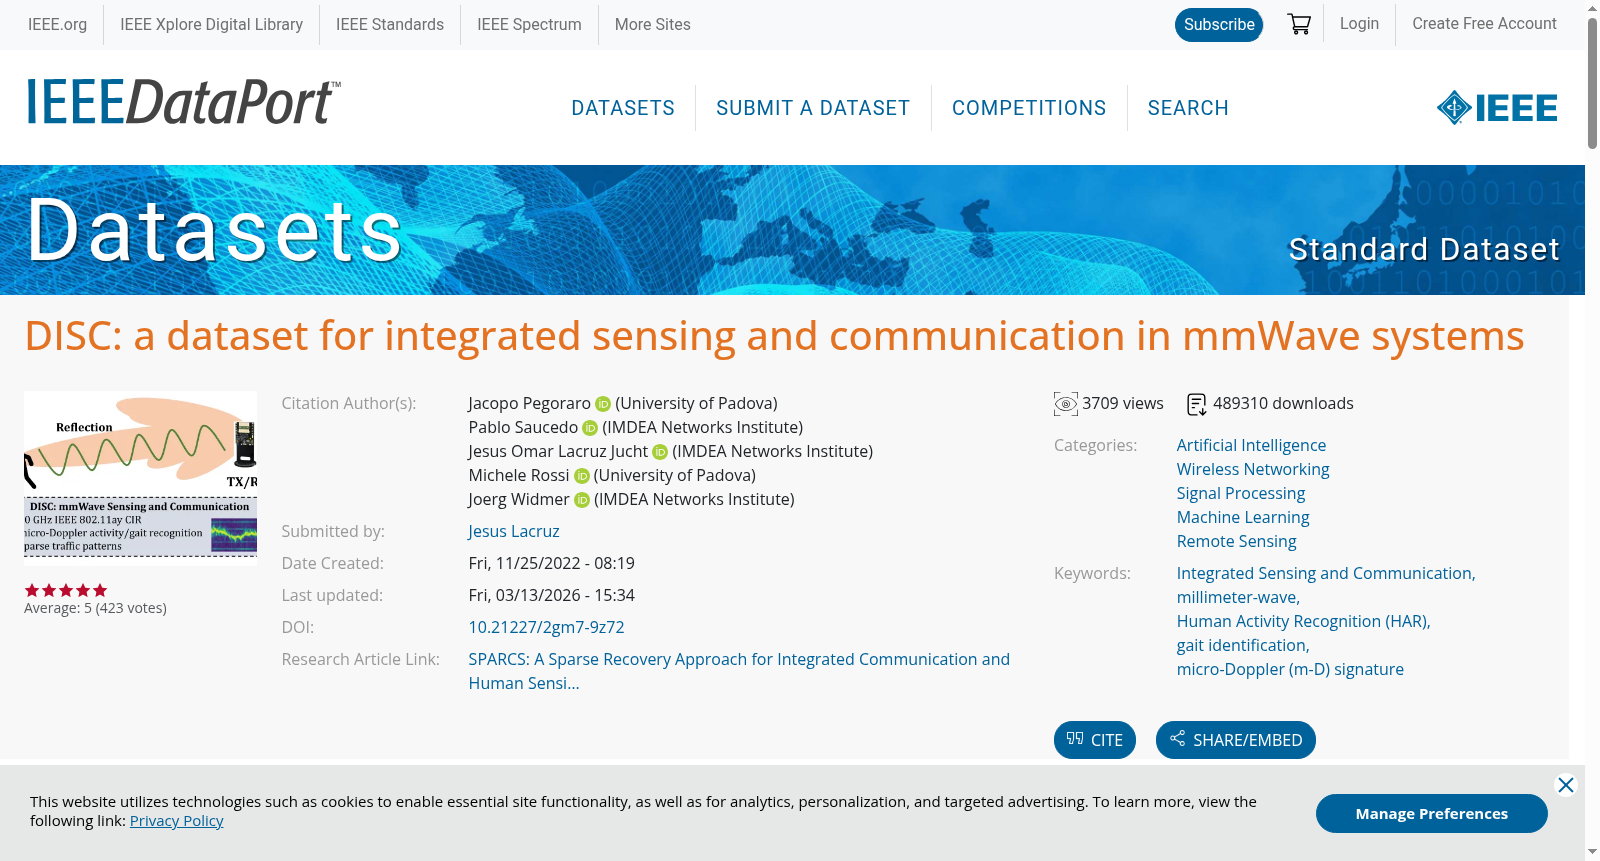Open IEEE Standards link

coord(390,24)
